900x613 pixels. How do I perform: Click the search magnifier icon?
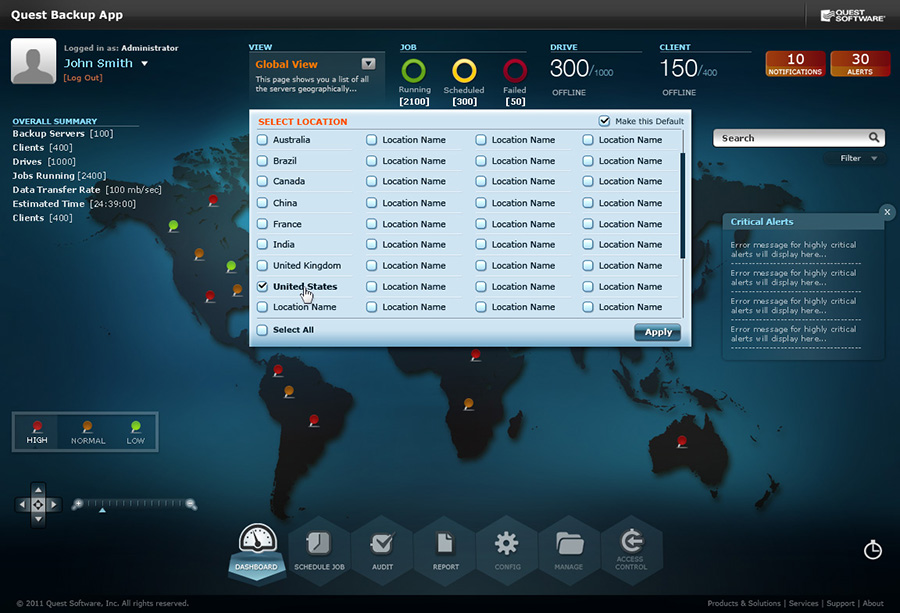[x=874, y=138]
